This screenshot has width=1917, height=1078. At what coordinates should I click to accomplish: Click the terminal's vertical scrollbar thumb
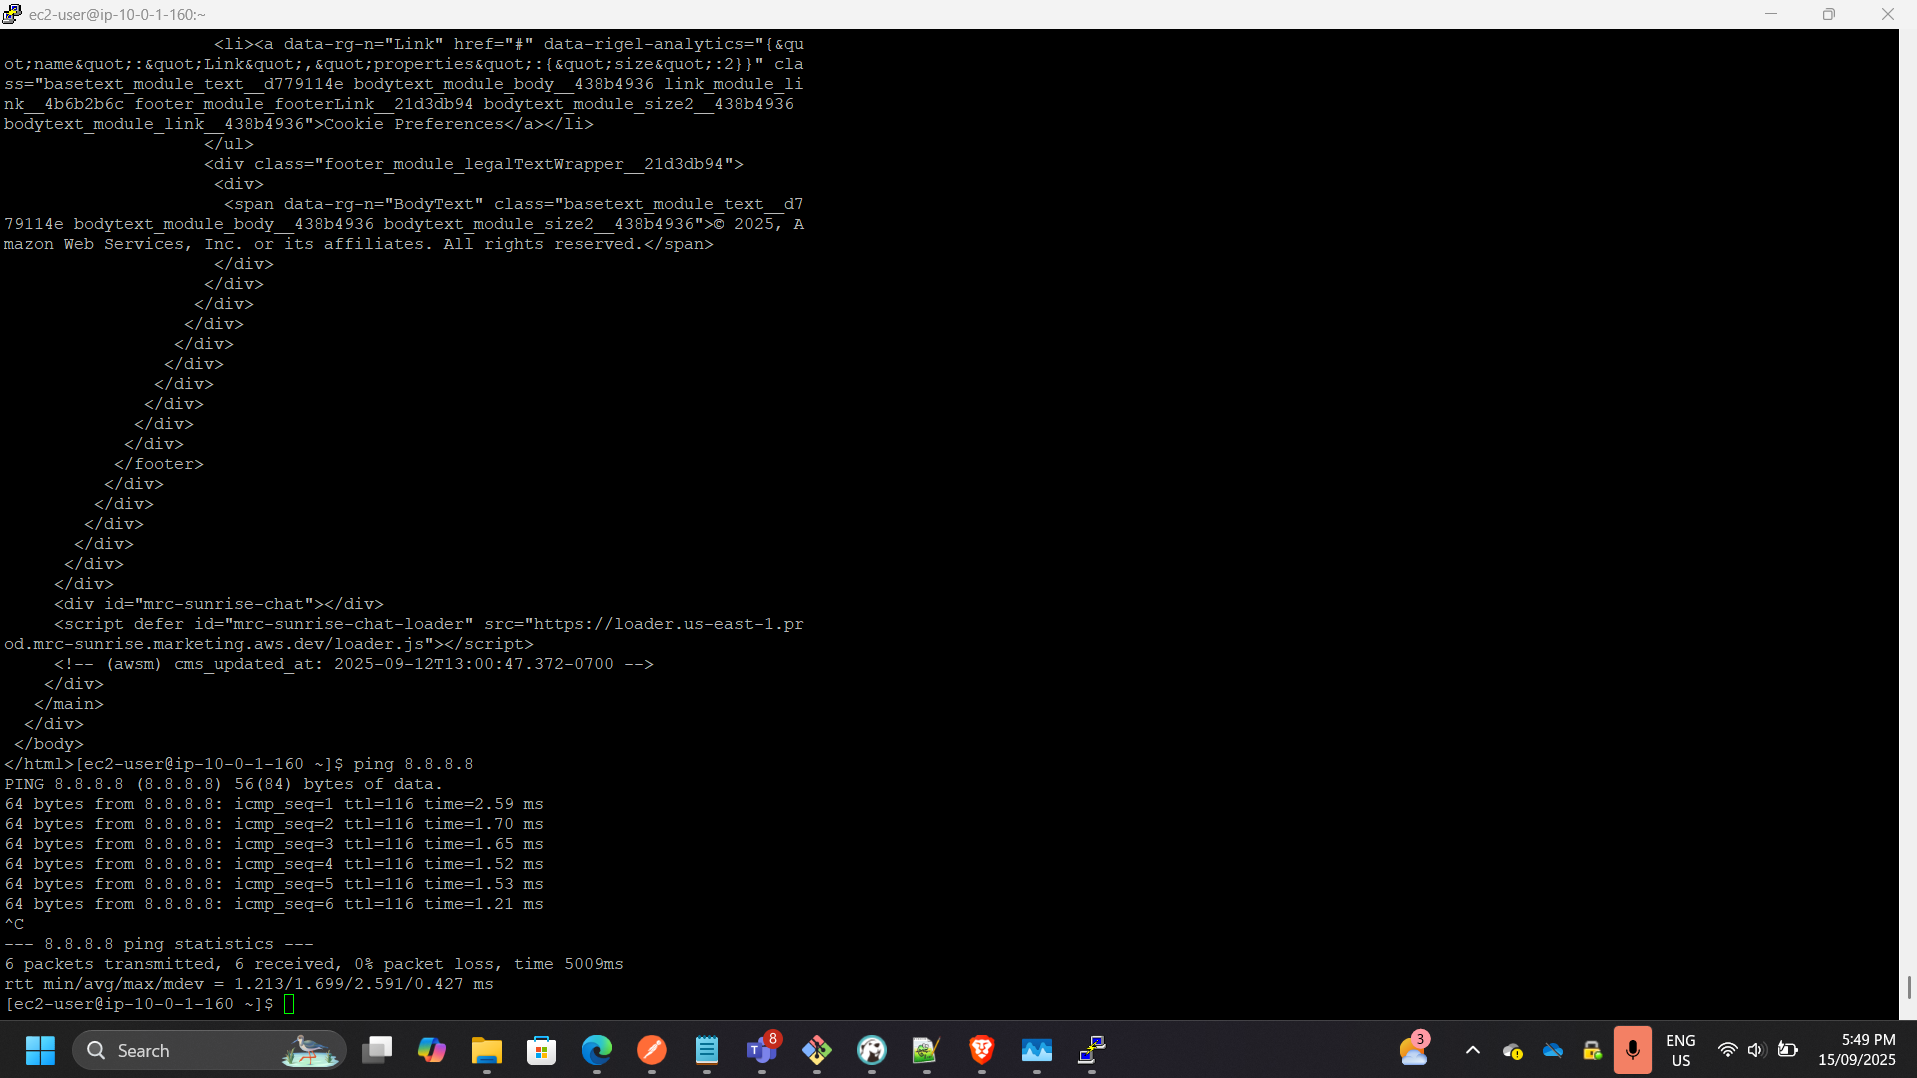pyautogui.click(x=1908, y=987)
